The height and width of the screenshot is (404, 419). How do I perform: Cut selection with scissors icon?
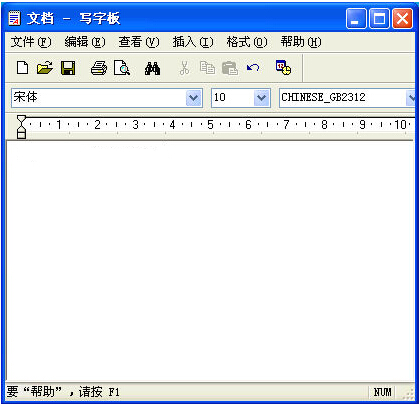184,68
